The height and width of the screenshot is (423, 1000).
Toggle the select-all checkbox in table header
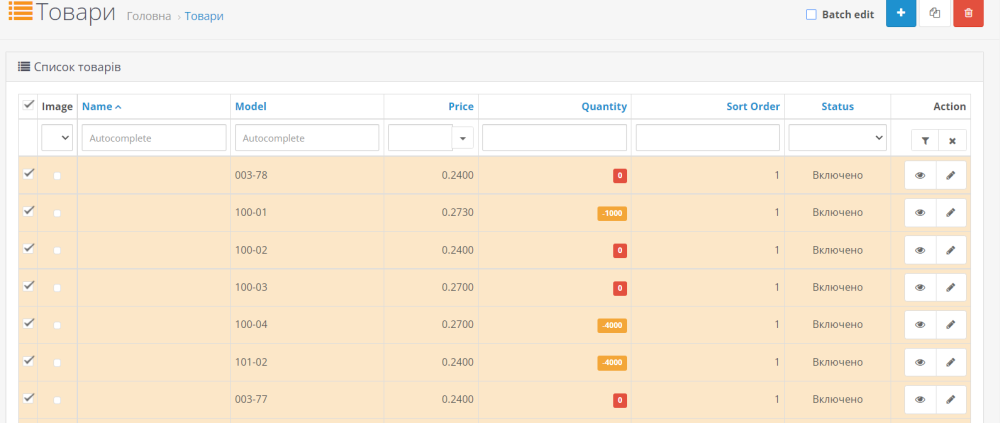[28, 105]
